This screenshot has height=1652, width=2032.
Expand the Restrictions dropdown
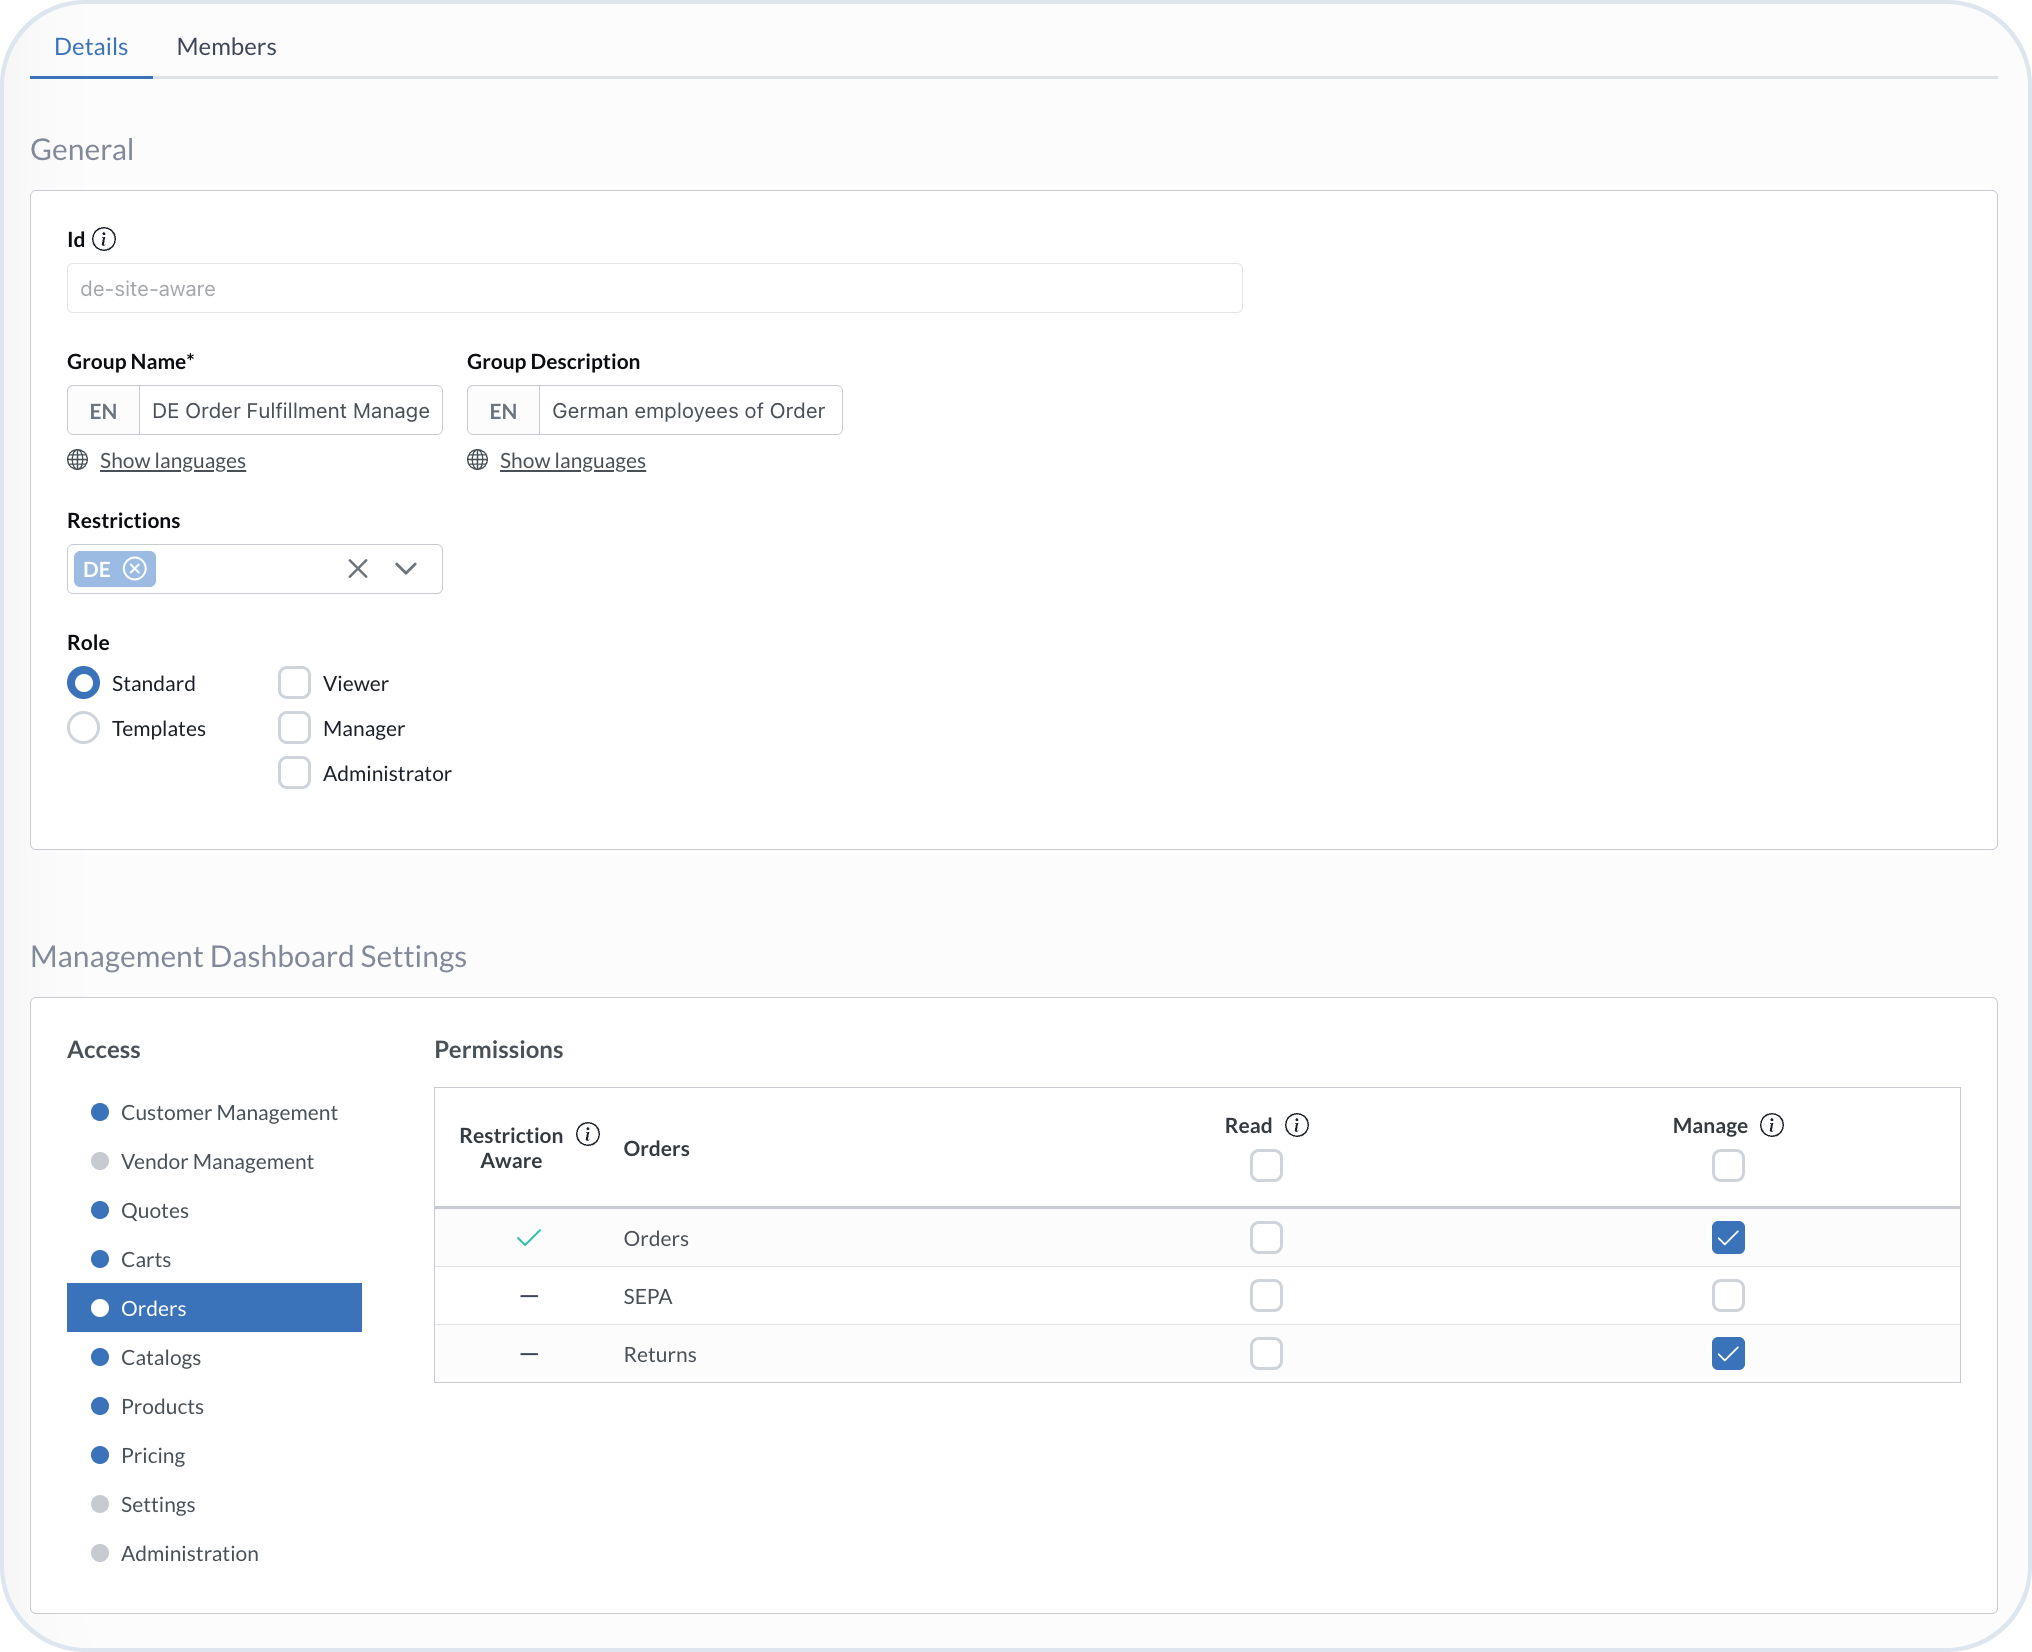coord(406,568)
